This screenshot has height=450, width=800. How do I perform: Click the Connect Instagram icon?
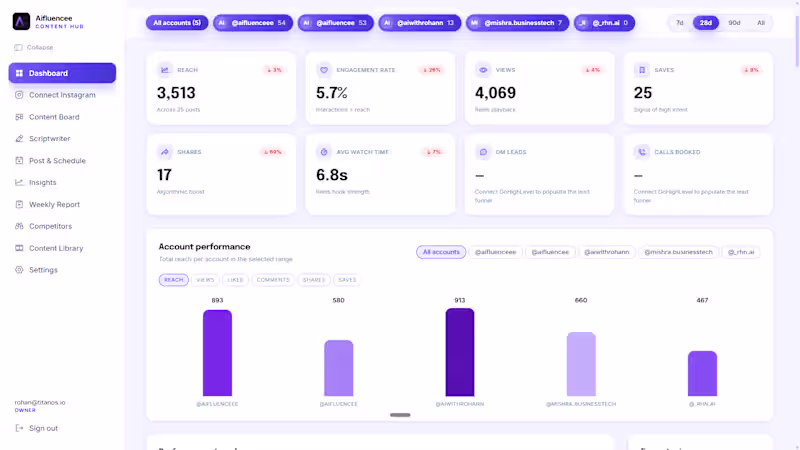pyautogui.click(x=19, y=95)
